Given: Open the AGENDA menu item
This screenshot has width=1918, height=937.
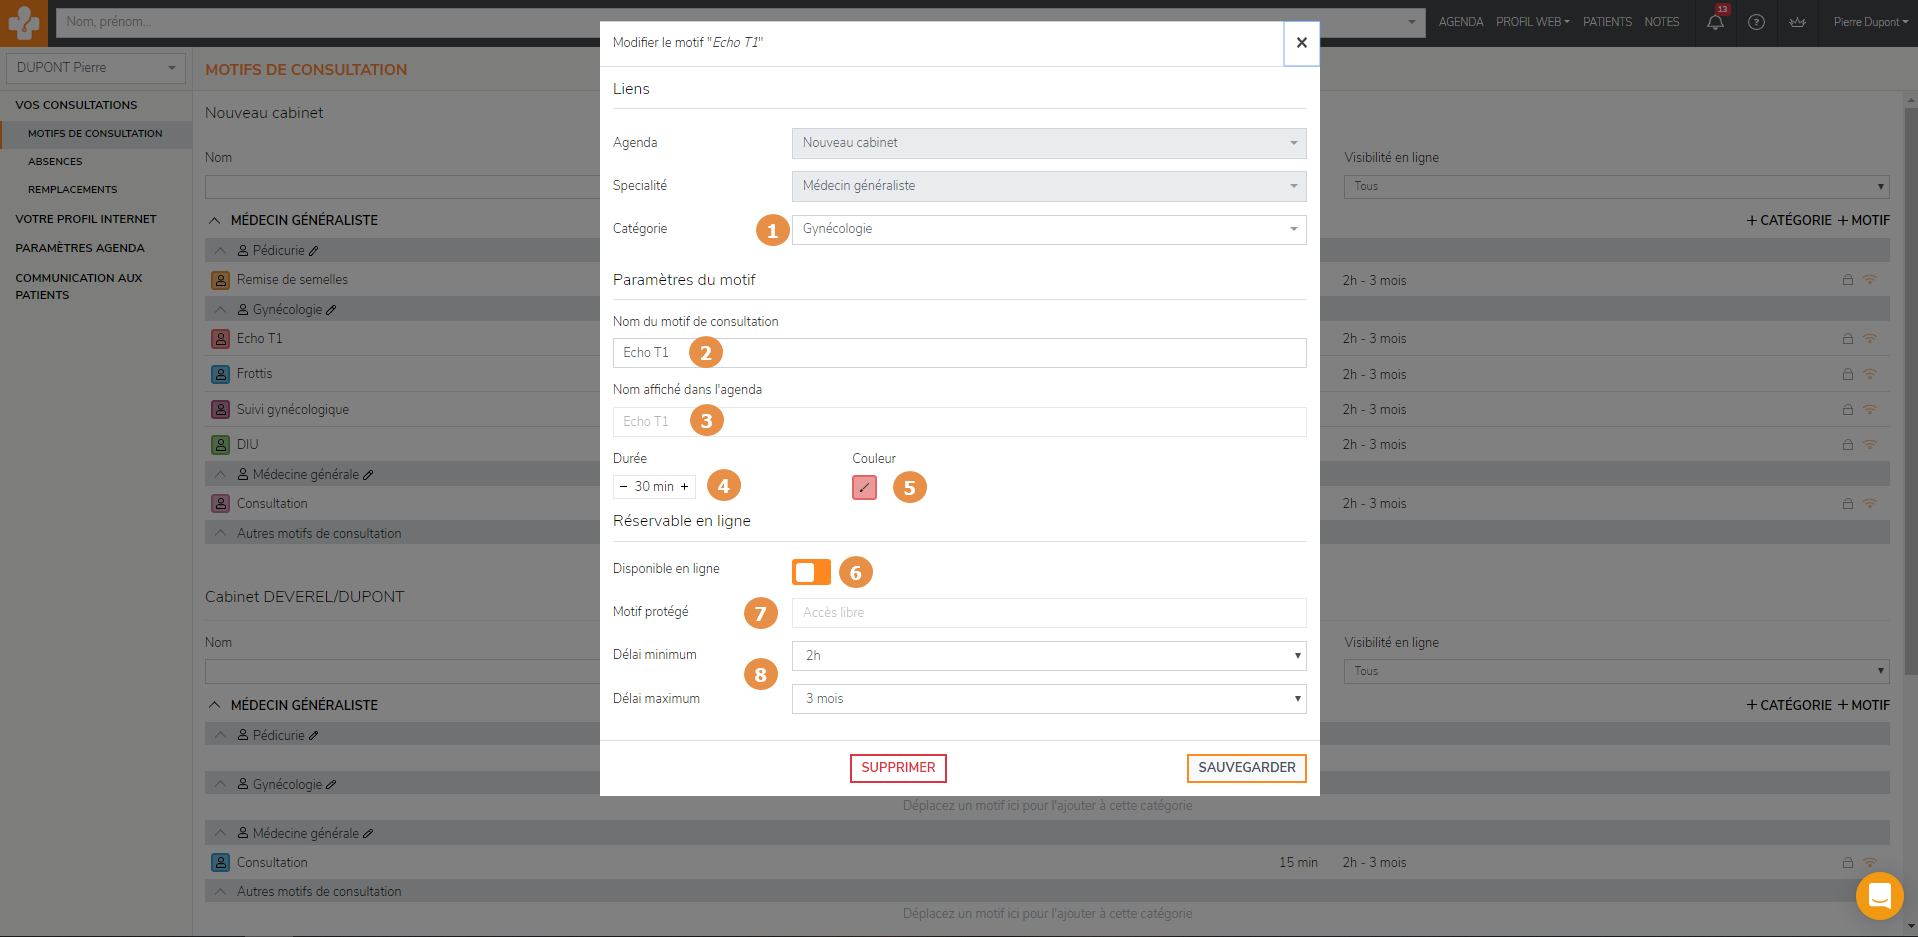Looking at the screenshot, I should pyautogui.click(x=1460, y=22).
